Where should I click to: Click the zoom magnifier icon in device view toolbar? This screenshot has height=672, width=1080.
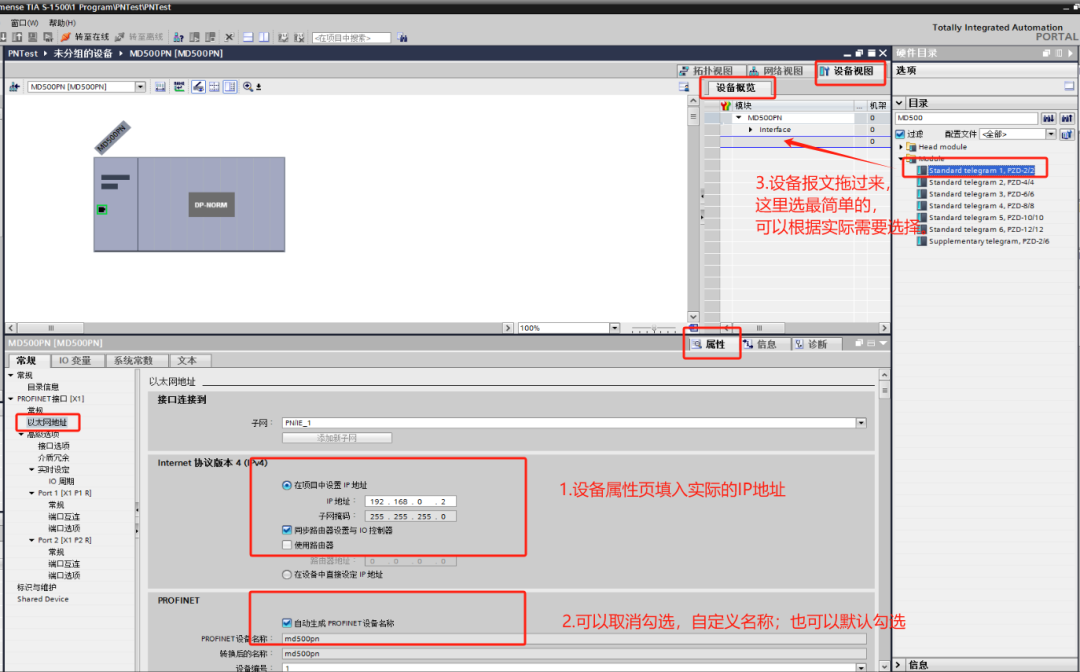[x=248, y=87]
